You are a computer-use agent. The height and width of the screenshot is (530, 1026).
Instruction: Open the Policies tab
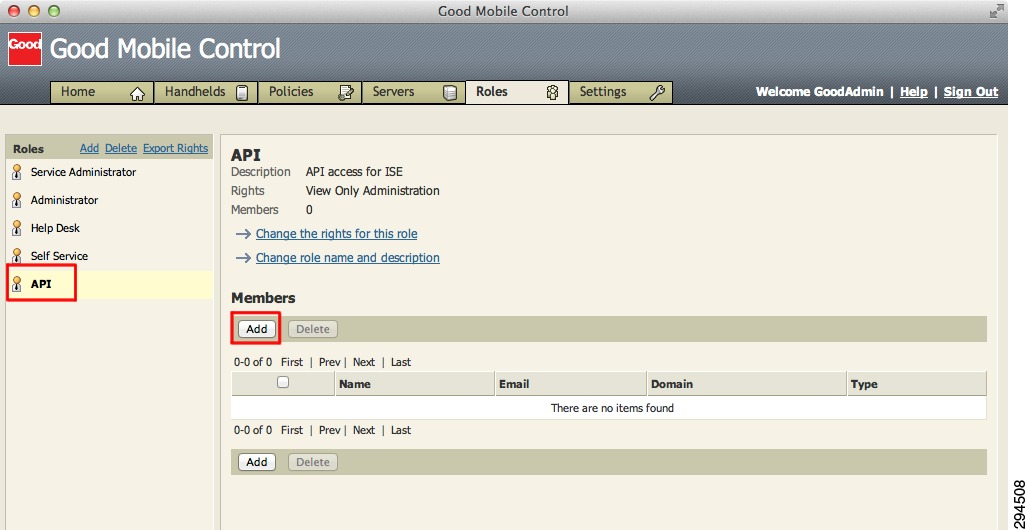pyautogui.click(x=310, y=92)
